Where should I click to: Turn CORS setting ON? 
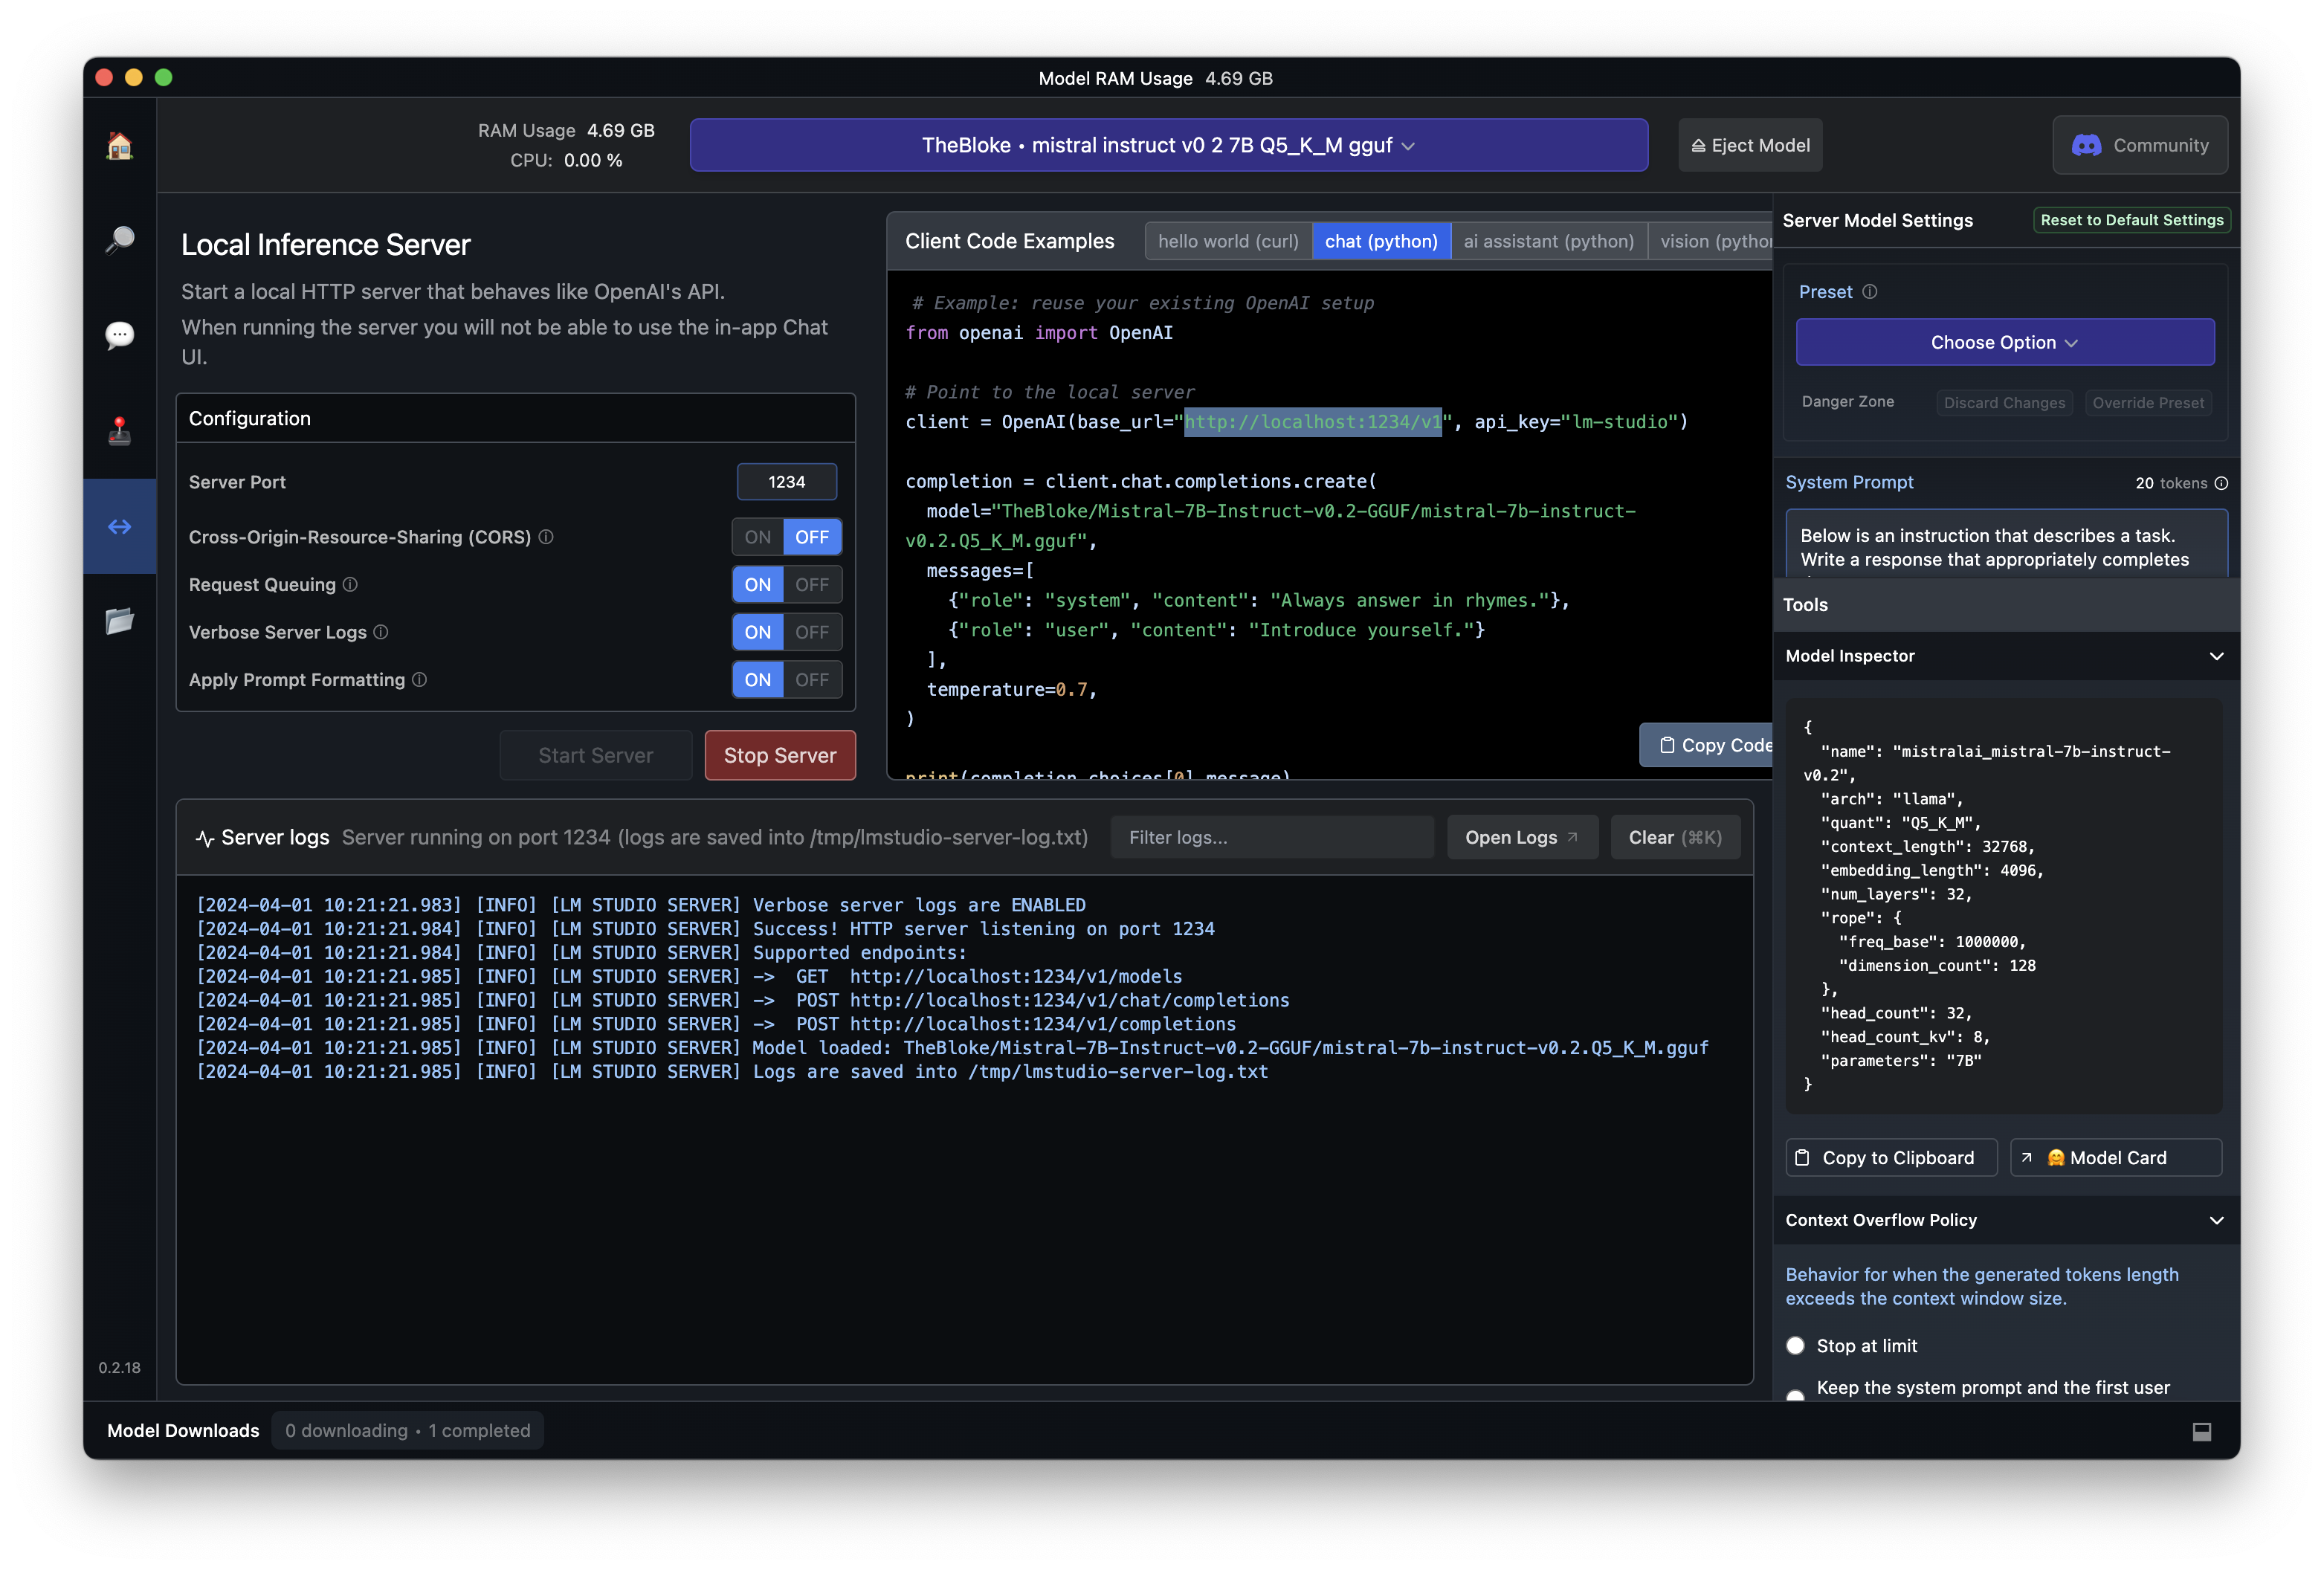[x=757, y=537]
